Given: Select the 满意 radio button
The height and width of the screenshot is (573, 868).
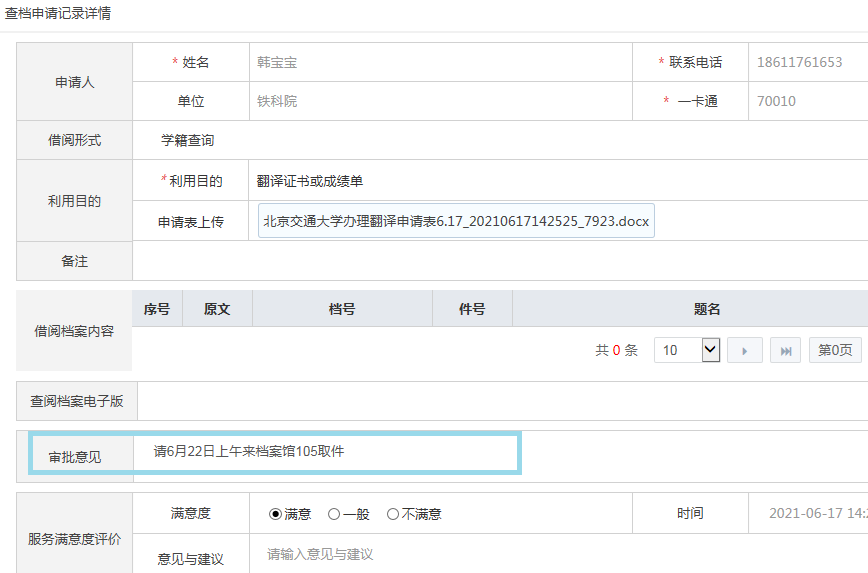Looking at the screenshot, I should pyautogui.click(x=276, y=514).
